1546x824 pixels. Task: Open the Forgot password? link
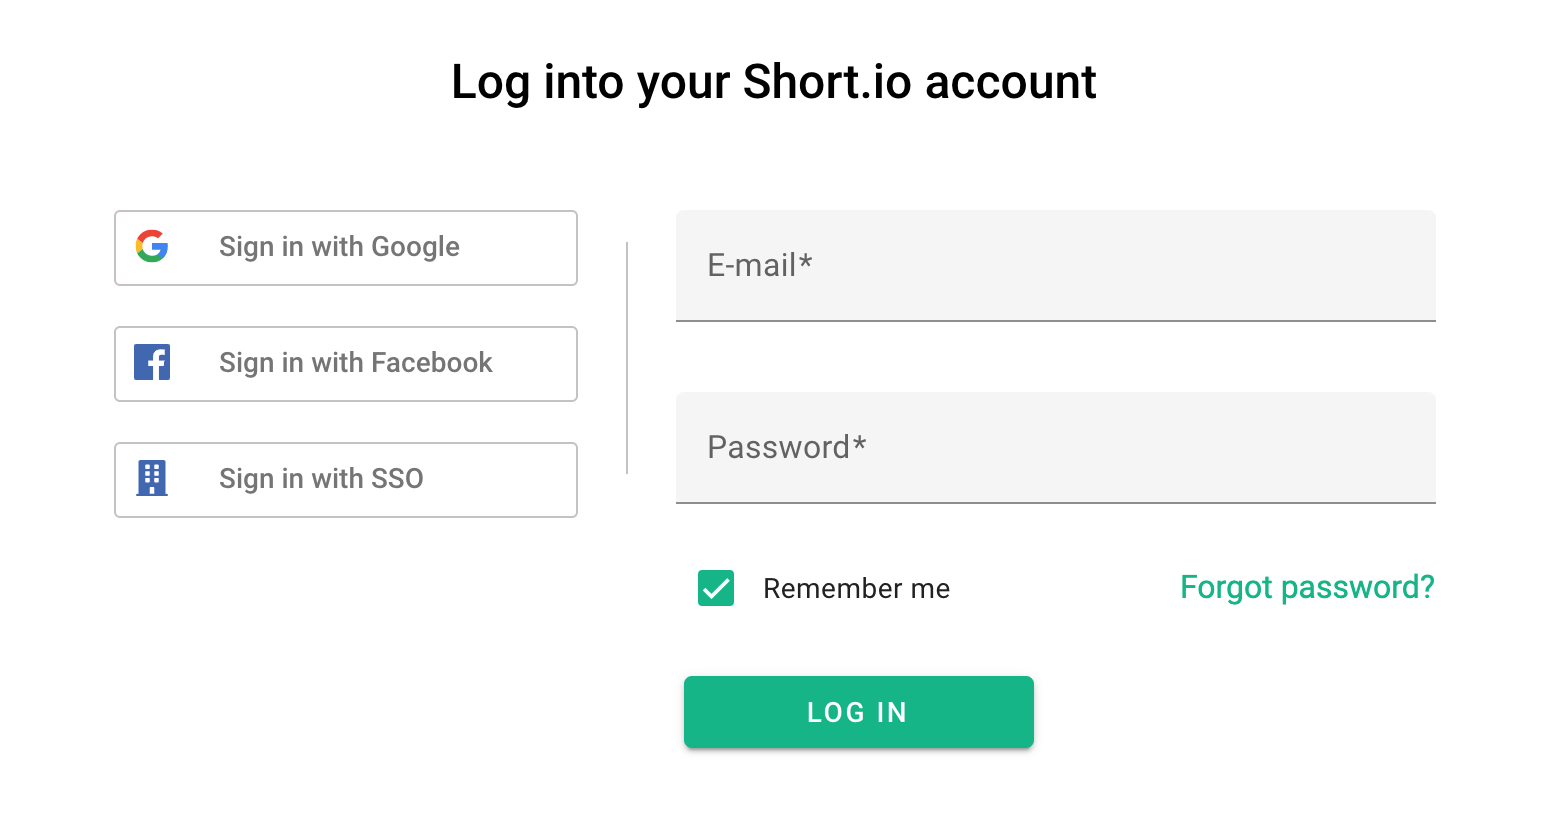click(1306, 587)
